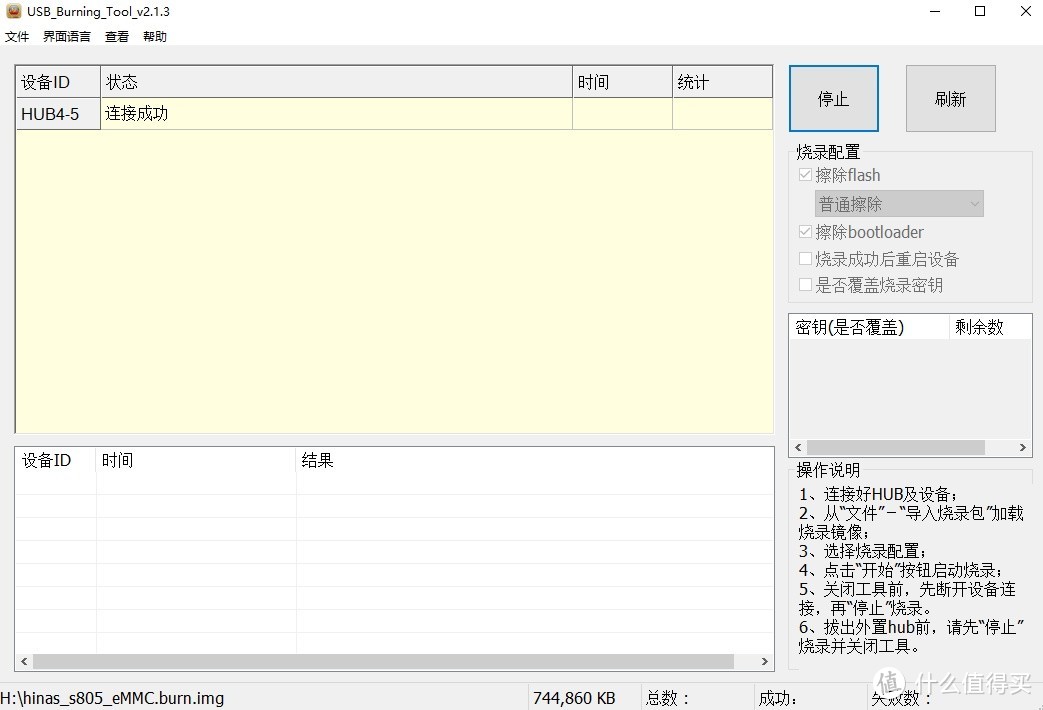Select the HUB4-5 device row
Screen dimensions: 1043x710
(300, 113)
